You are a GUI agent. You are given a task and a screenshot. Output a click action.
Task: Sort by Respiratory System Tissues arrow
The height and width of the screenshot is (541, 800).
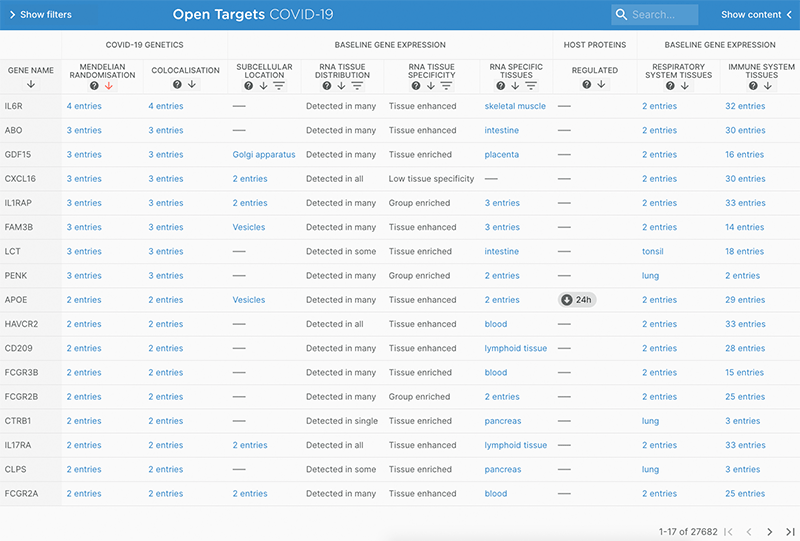point(685,86)
